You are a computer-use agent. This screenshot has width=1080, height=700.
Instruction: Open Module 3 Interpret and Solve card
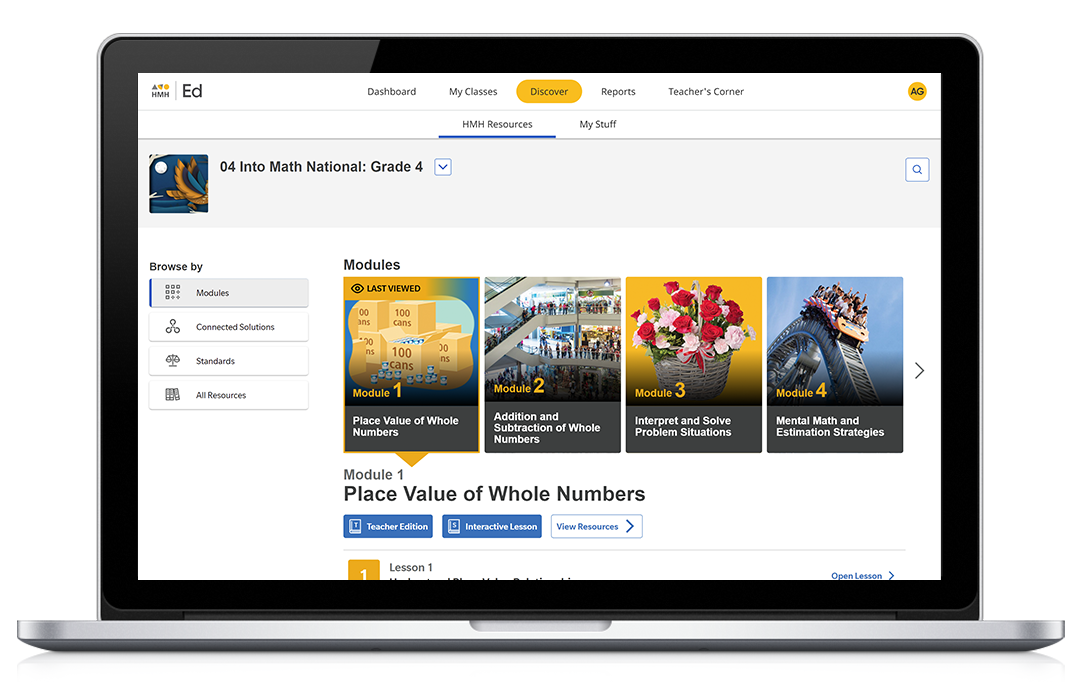(694, 364)
